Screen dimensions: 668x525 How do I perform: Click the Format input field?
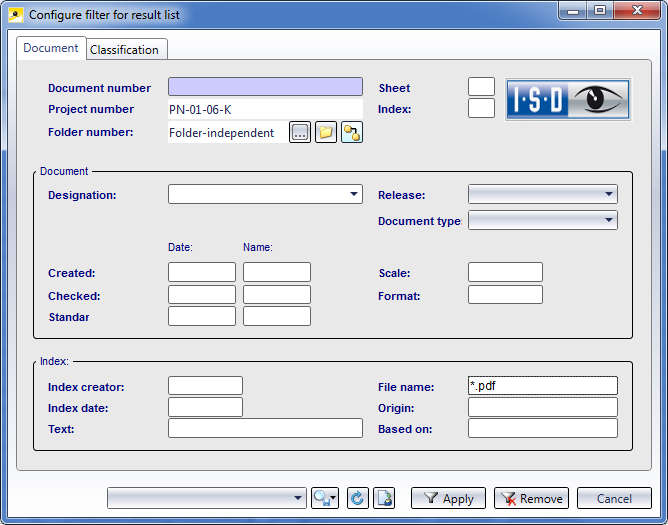[505, 294]
